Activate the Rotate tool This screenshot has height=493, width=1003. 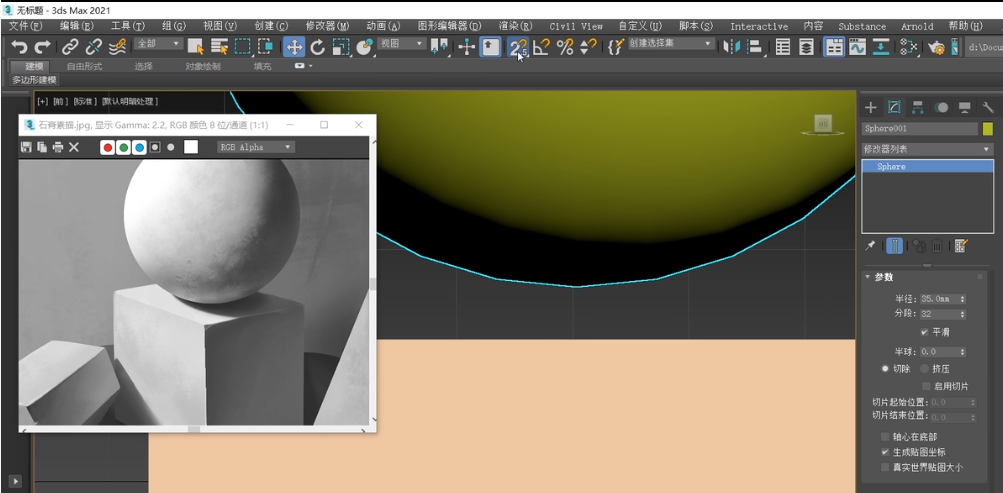tap(318, 47)
